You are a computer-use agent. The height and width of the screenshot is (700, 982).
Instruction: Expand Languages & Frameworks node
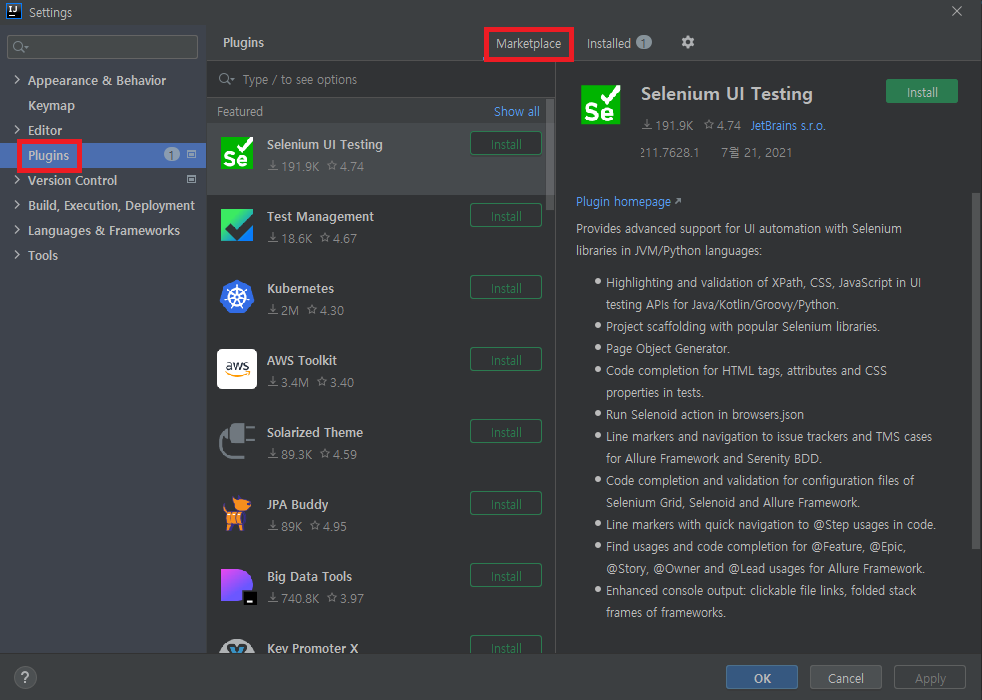point(17,230)
